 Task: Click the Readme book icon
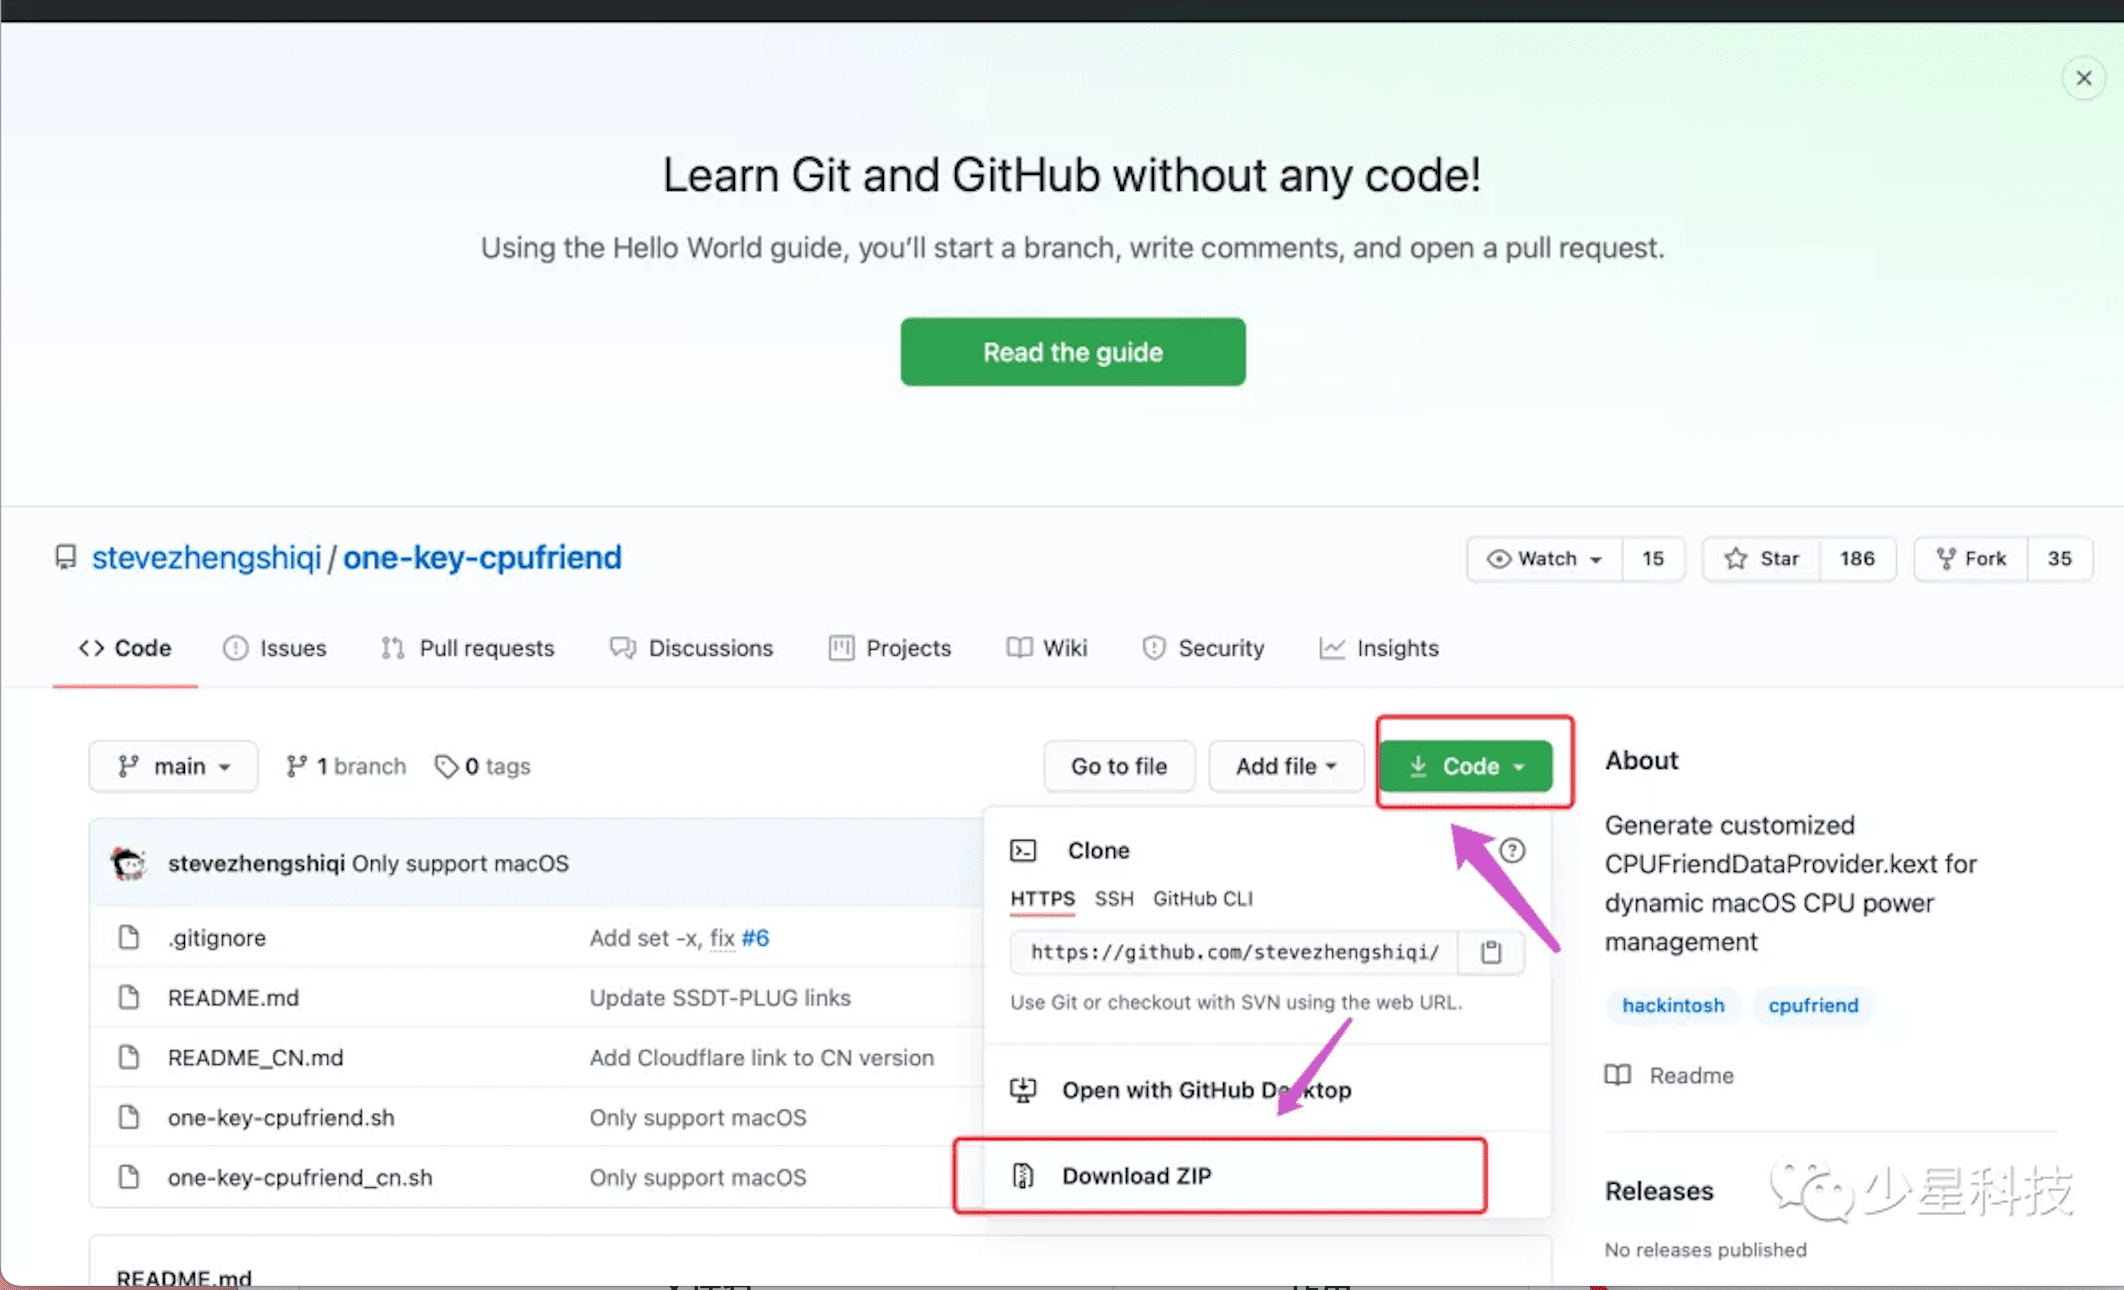click(x=1617, y=1075)
